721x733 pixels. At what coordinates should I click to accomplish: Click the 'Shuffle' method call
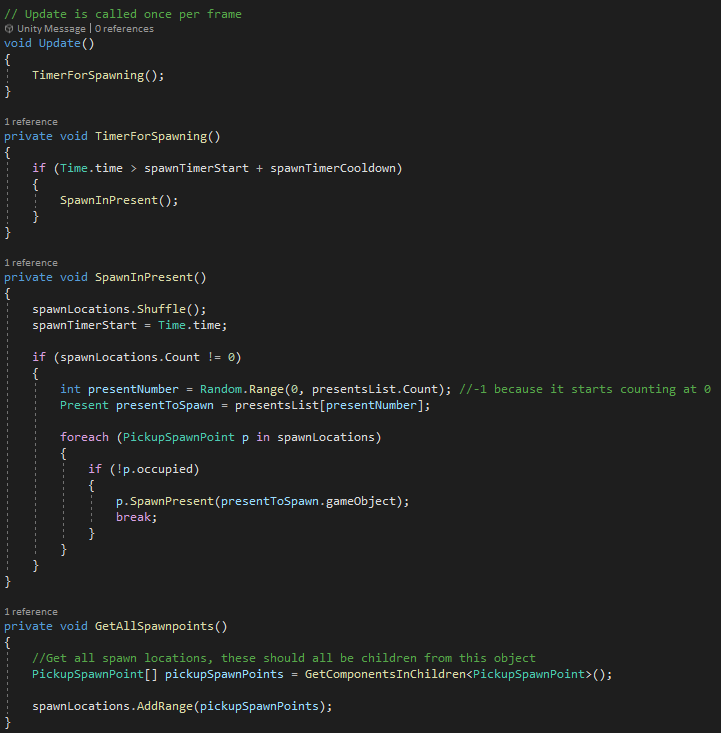click(x=161, y=309)
